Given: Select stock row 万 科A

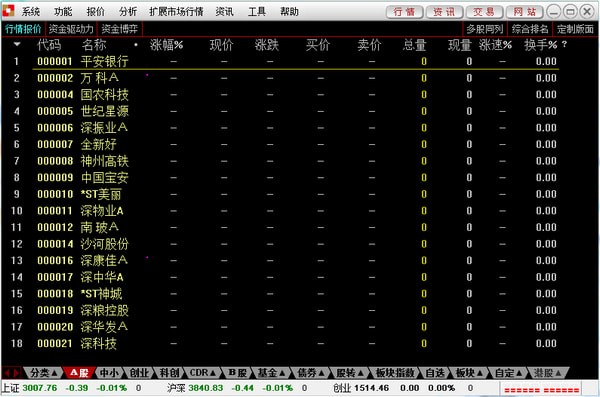Looking at the screenshot, I should [x=285, y=78].
